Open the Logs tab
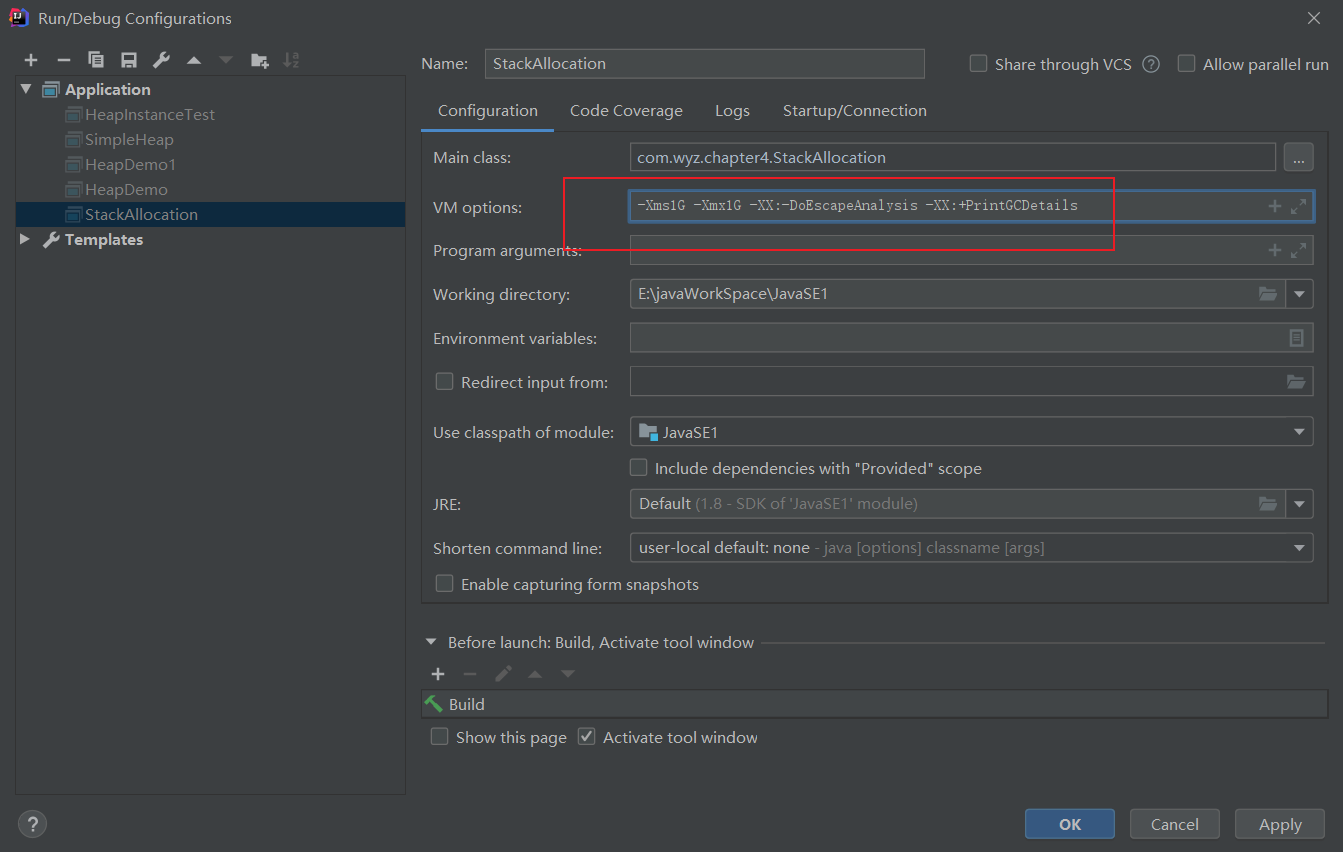Screen dimensions: 1343x852 (732, 111)
